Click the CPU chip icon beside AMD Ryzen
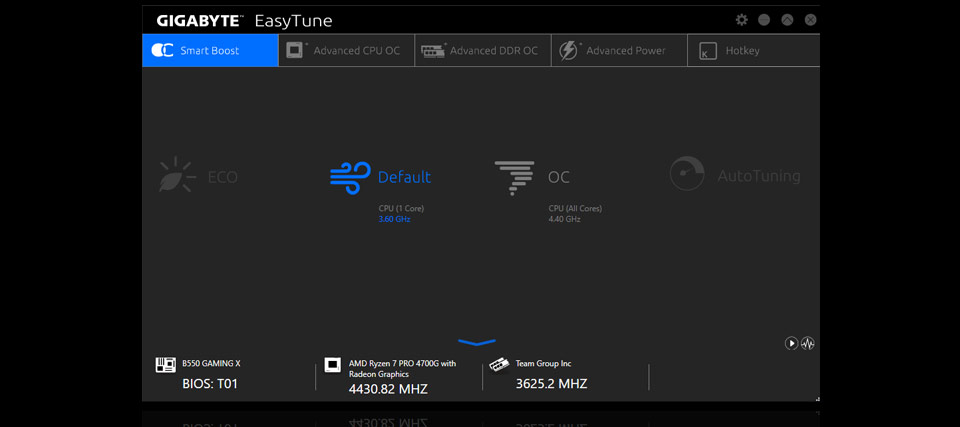 (x=332, y=365)
